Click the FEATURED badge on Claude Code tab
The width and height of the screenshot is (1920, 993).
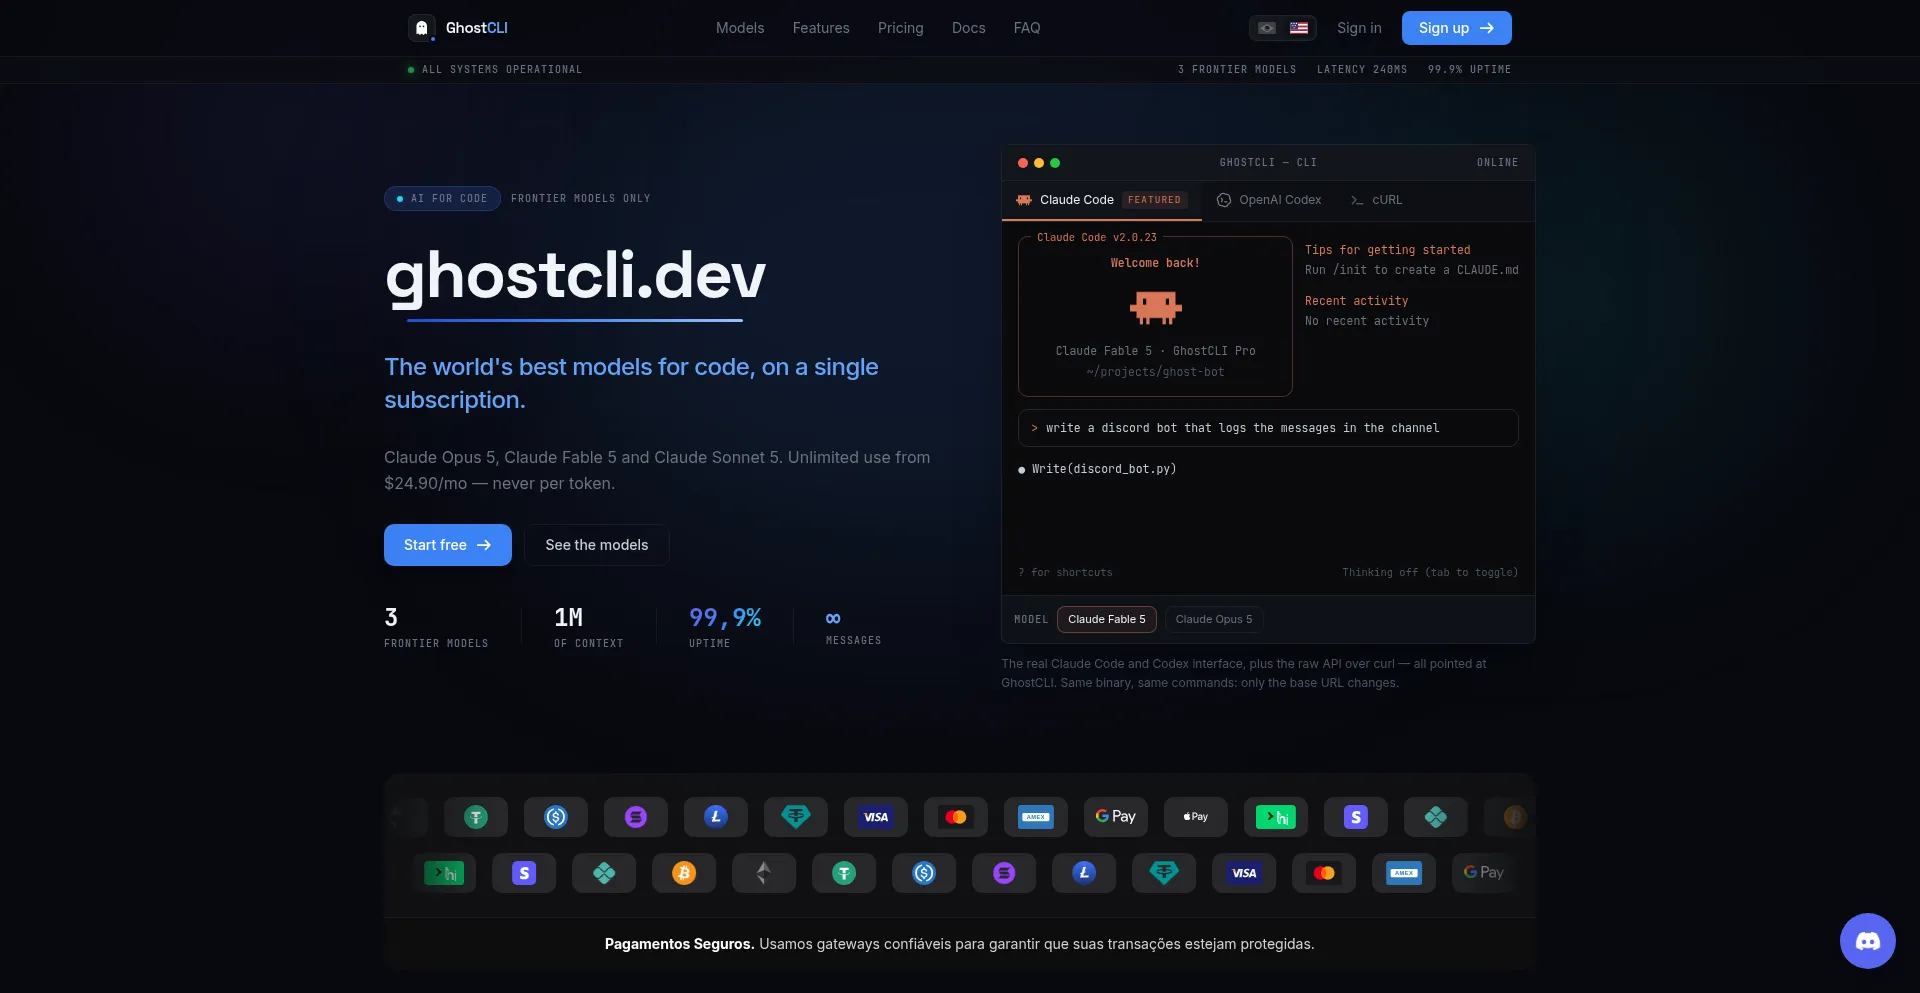[x=1154, y=200]
